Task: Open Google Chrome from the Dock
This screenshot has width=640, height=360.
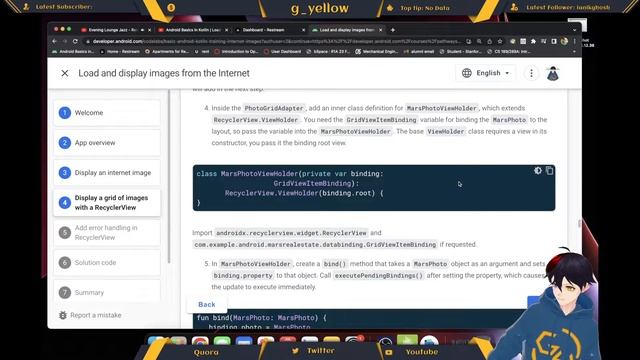Action: pos(200,341)
